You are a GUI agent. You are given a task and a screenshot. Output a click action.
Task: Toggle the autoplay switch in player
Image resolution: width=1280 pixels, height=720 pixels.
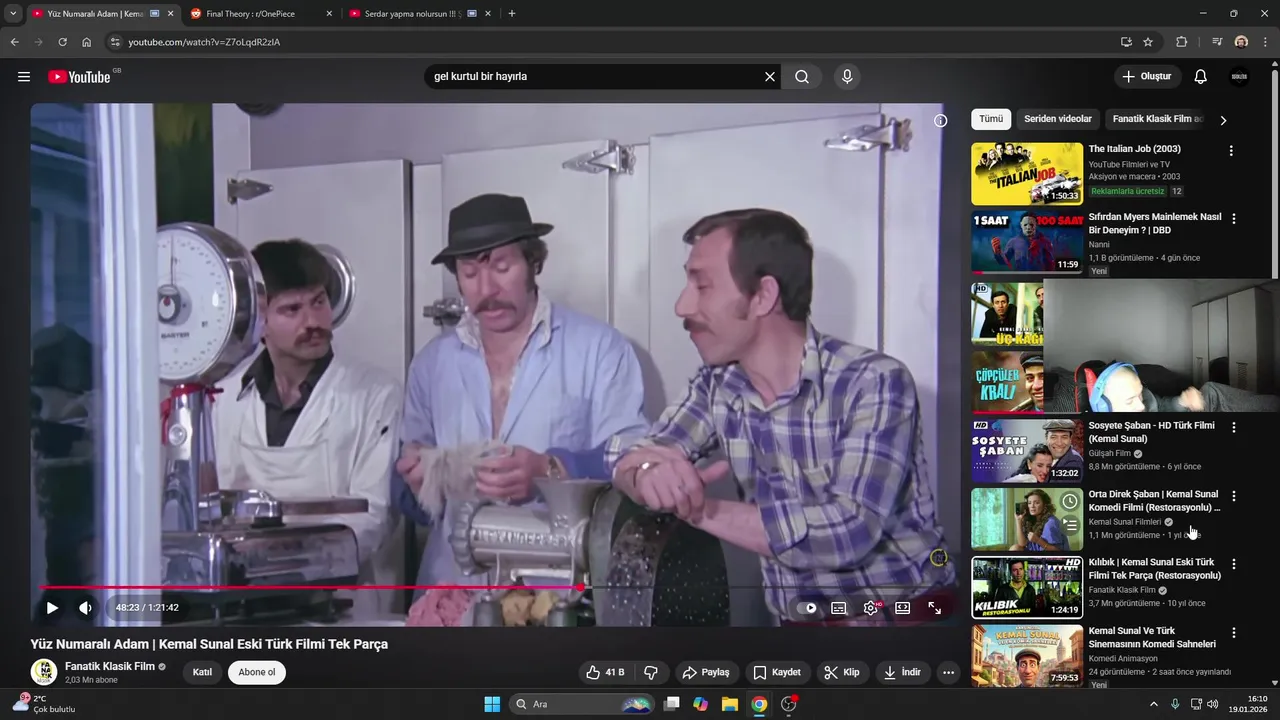[x=808, y=608]
